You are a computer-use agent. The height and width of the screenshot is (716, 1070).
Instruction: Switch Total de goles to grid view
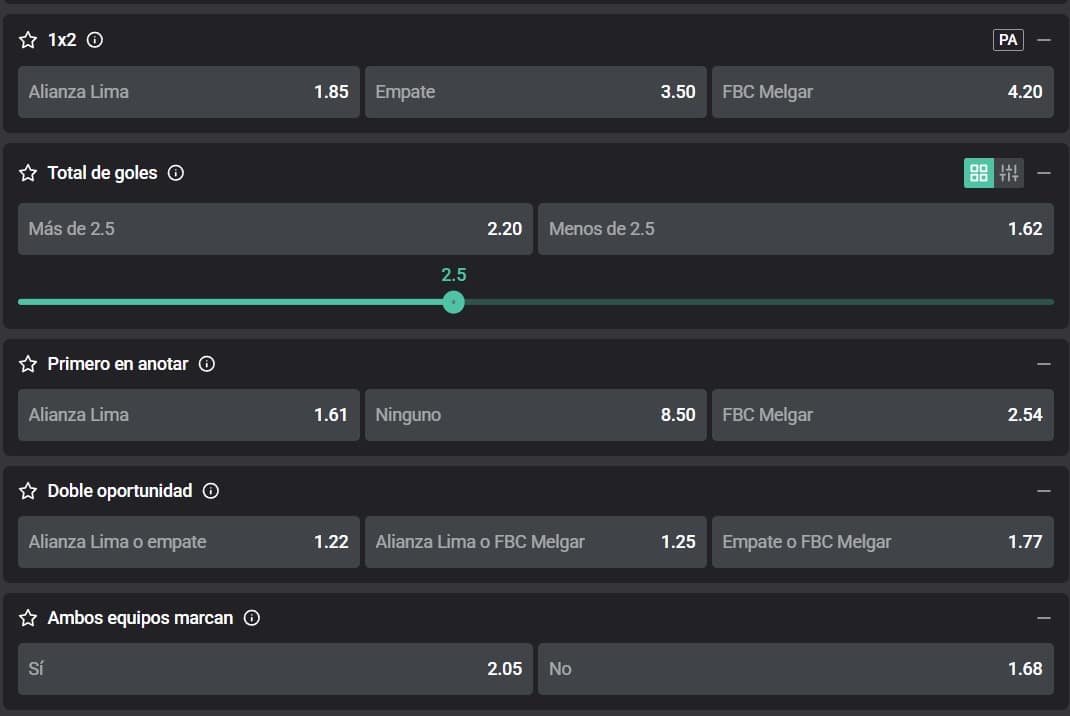(x=979, y=173)
